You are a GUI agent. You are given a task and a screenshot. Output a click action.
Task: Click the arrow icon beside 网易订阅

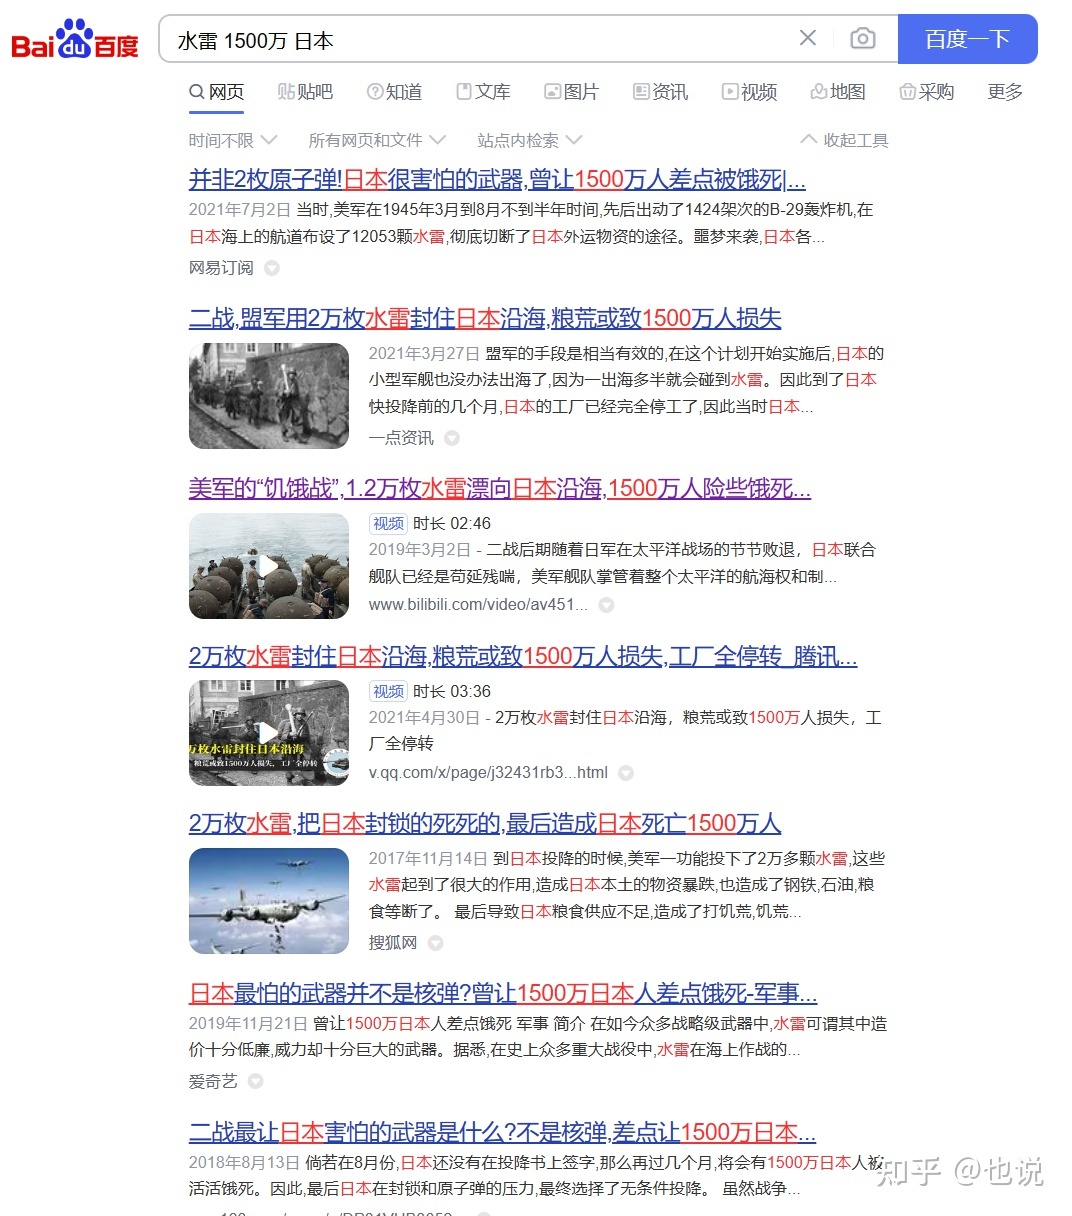pos(272,268)
